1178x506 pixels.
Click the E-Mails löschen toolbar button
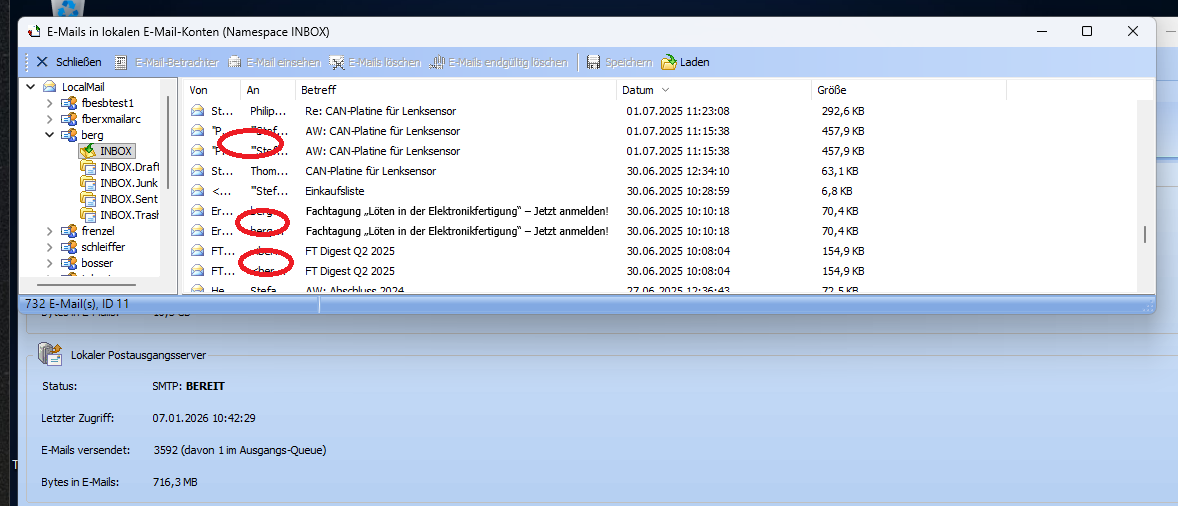(x=375, y=62)
